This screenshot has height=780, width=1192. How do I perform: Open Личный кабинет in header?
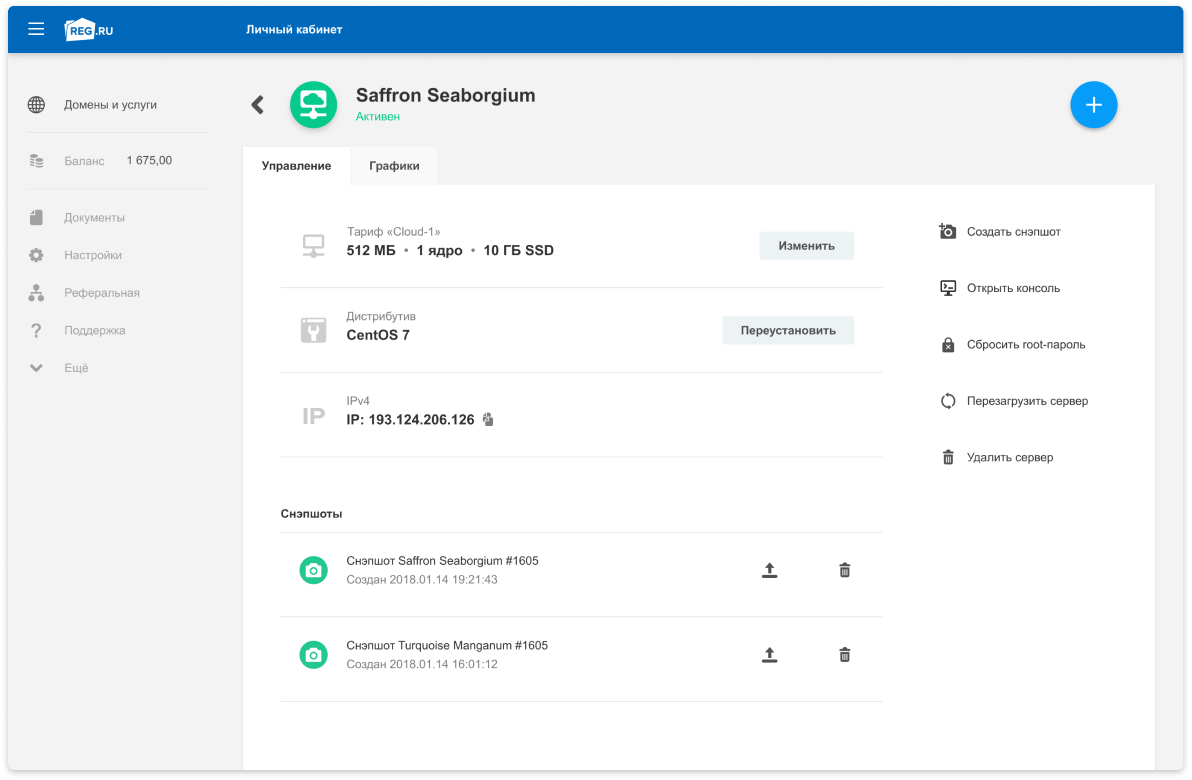click(x=294, y=30)
